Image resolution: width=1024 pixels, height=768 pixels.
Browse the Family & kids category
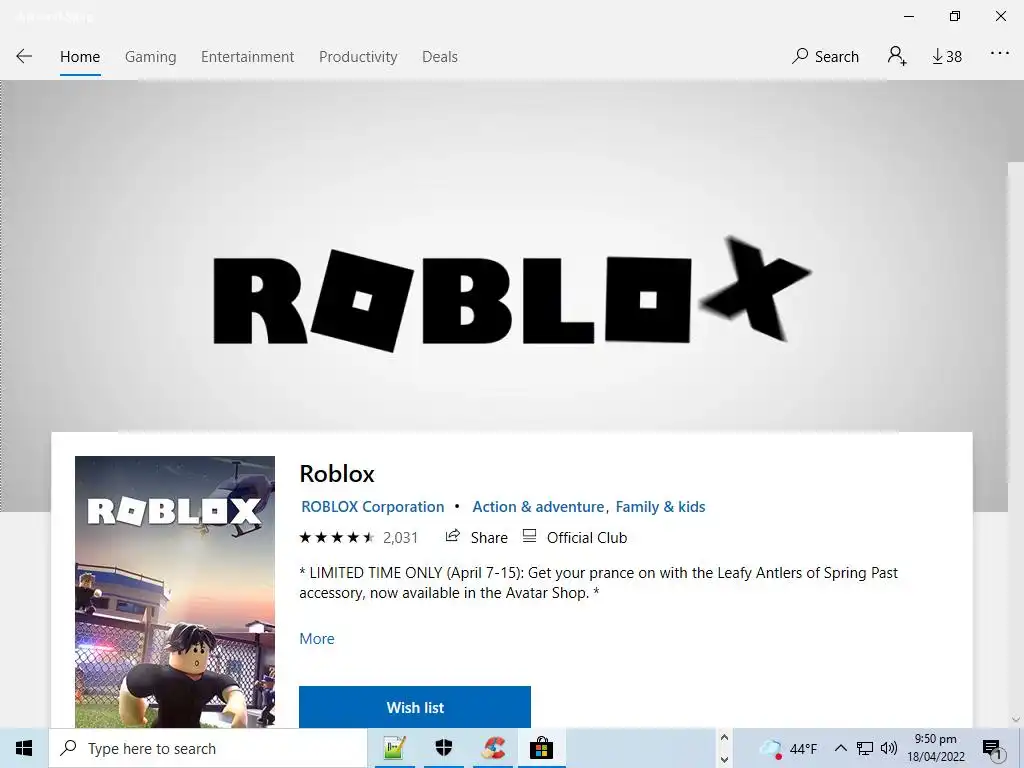click(x=660, y=507)
